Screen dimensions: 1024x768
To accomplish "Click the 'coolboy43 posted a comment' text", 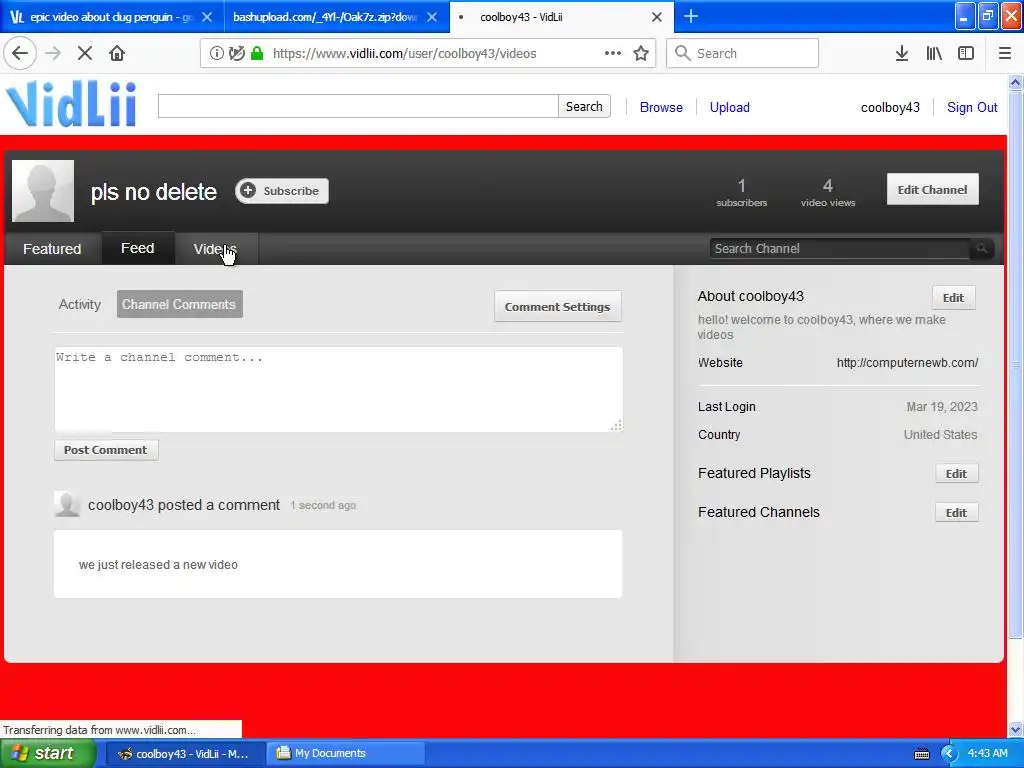I will pyautogui.click(x=184, y=505).
